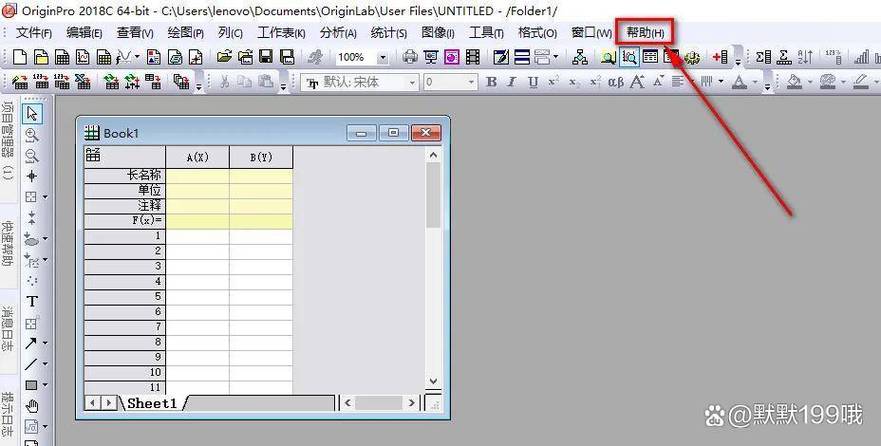The height and width of the screenshot is (446, 881).
Task: Switch to the Sheet1 tab
Action: click(x=152, y=403)
